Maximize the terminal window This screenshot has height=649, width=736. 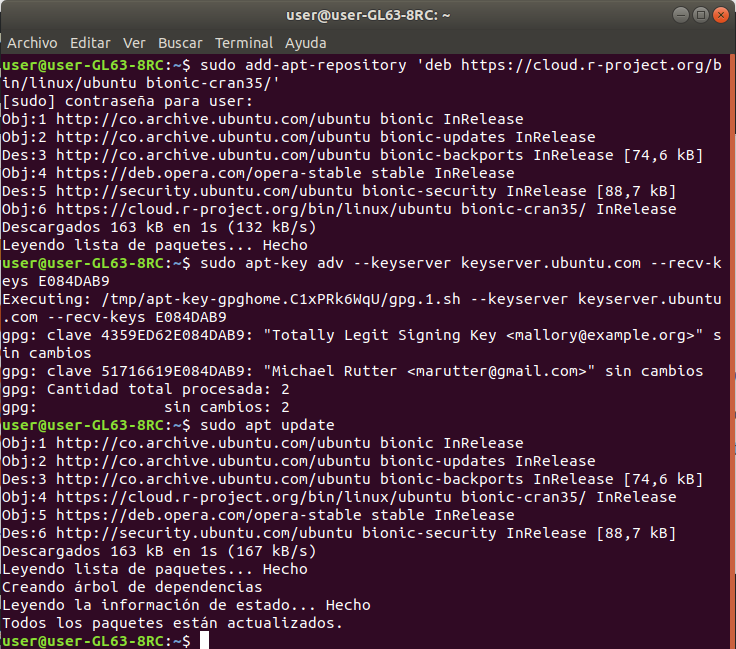[x=701, y=15]
